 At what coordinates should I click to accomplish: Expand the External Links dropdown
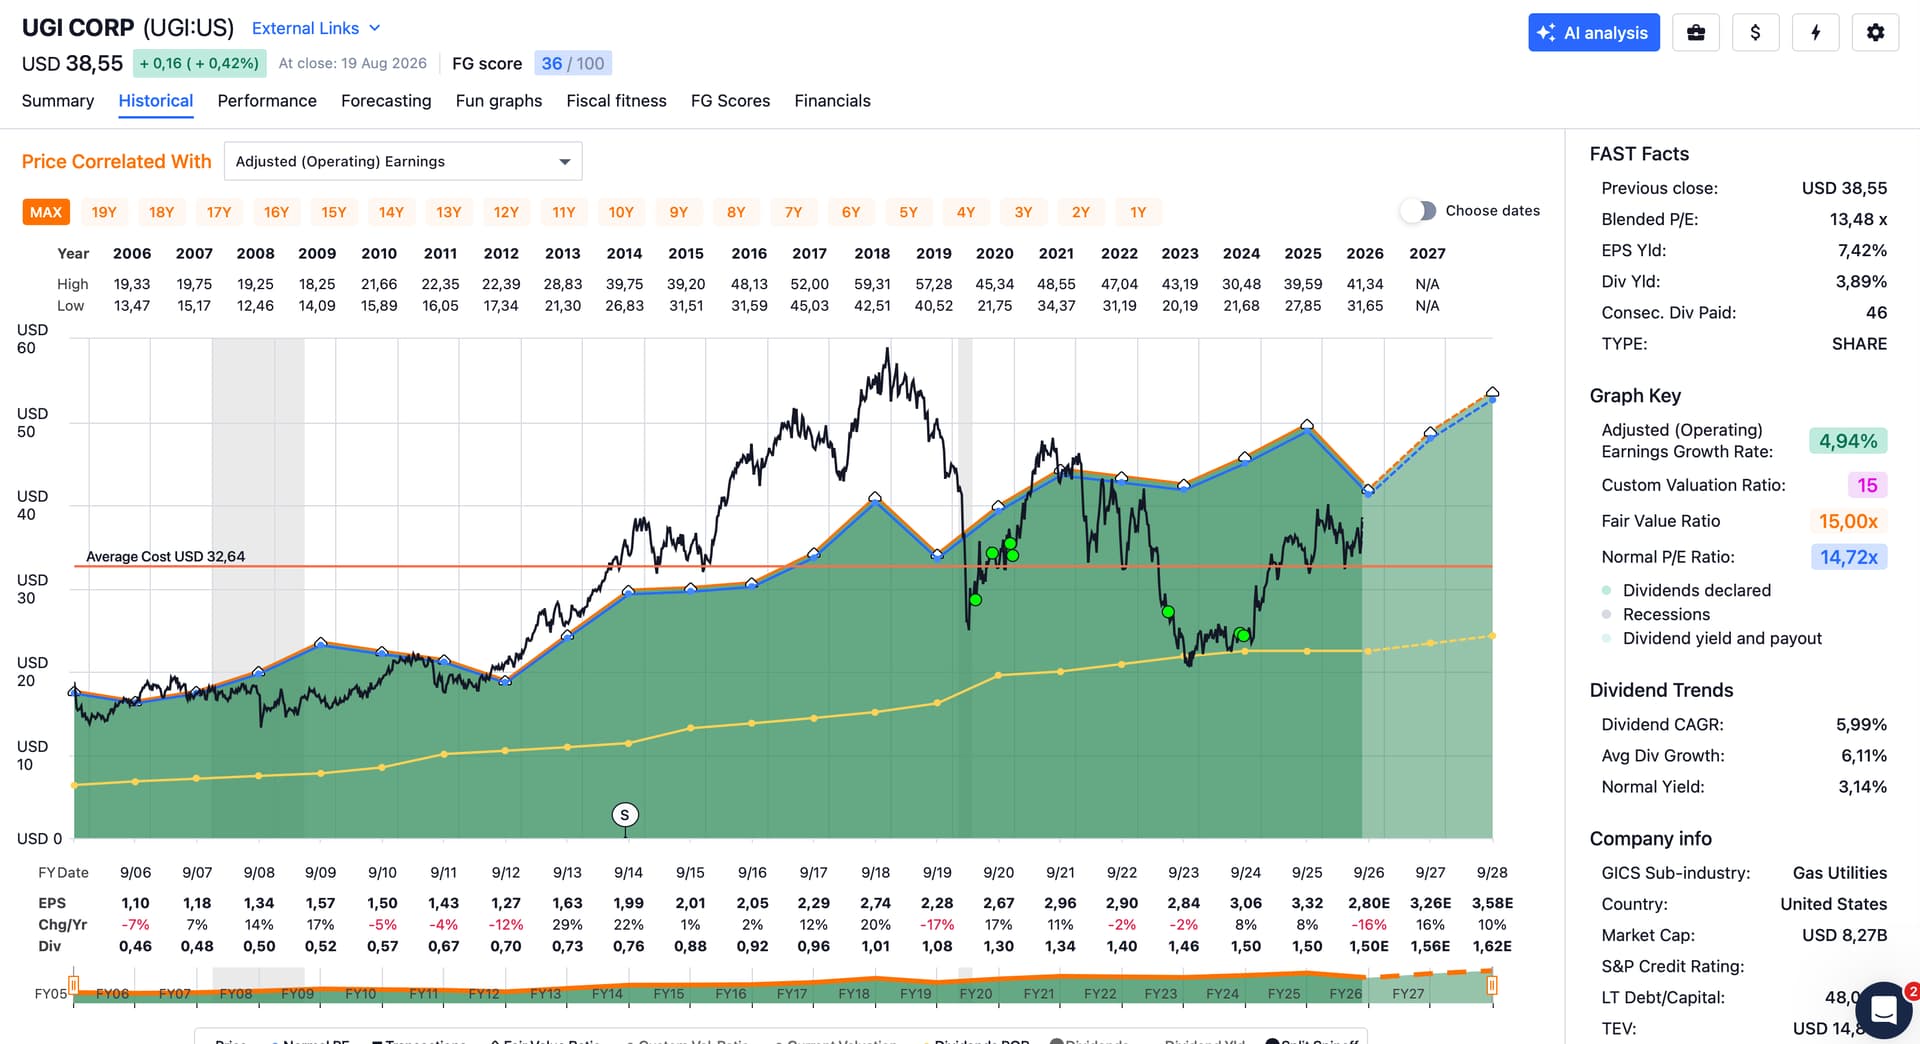(x=316, y=28)
